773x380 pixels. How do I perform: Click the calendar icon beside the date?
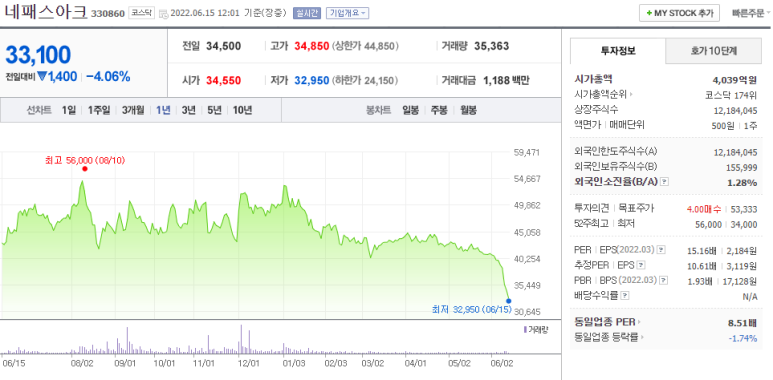[x=164, y=14]
